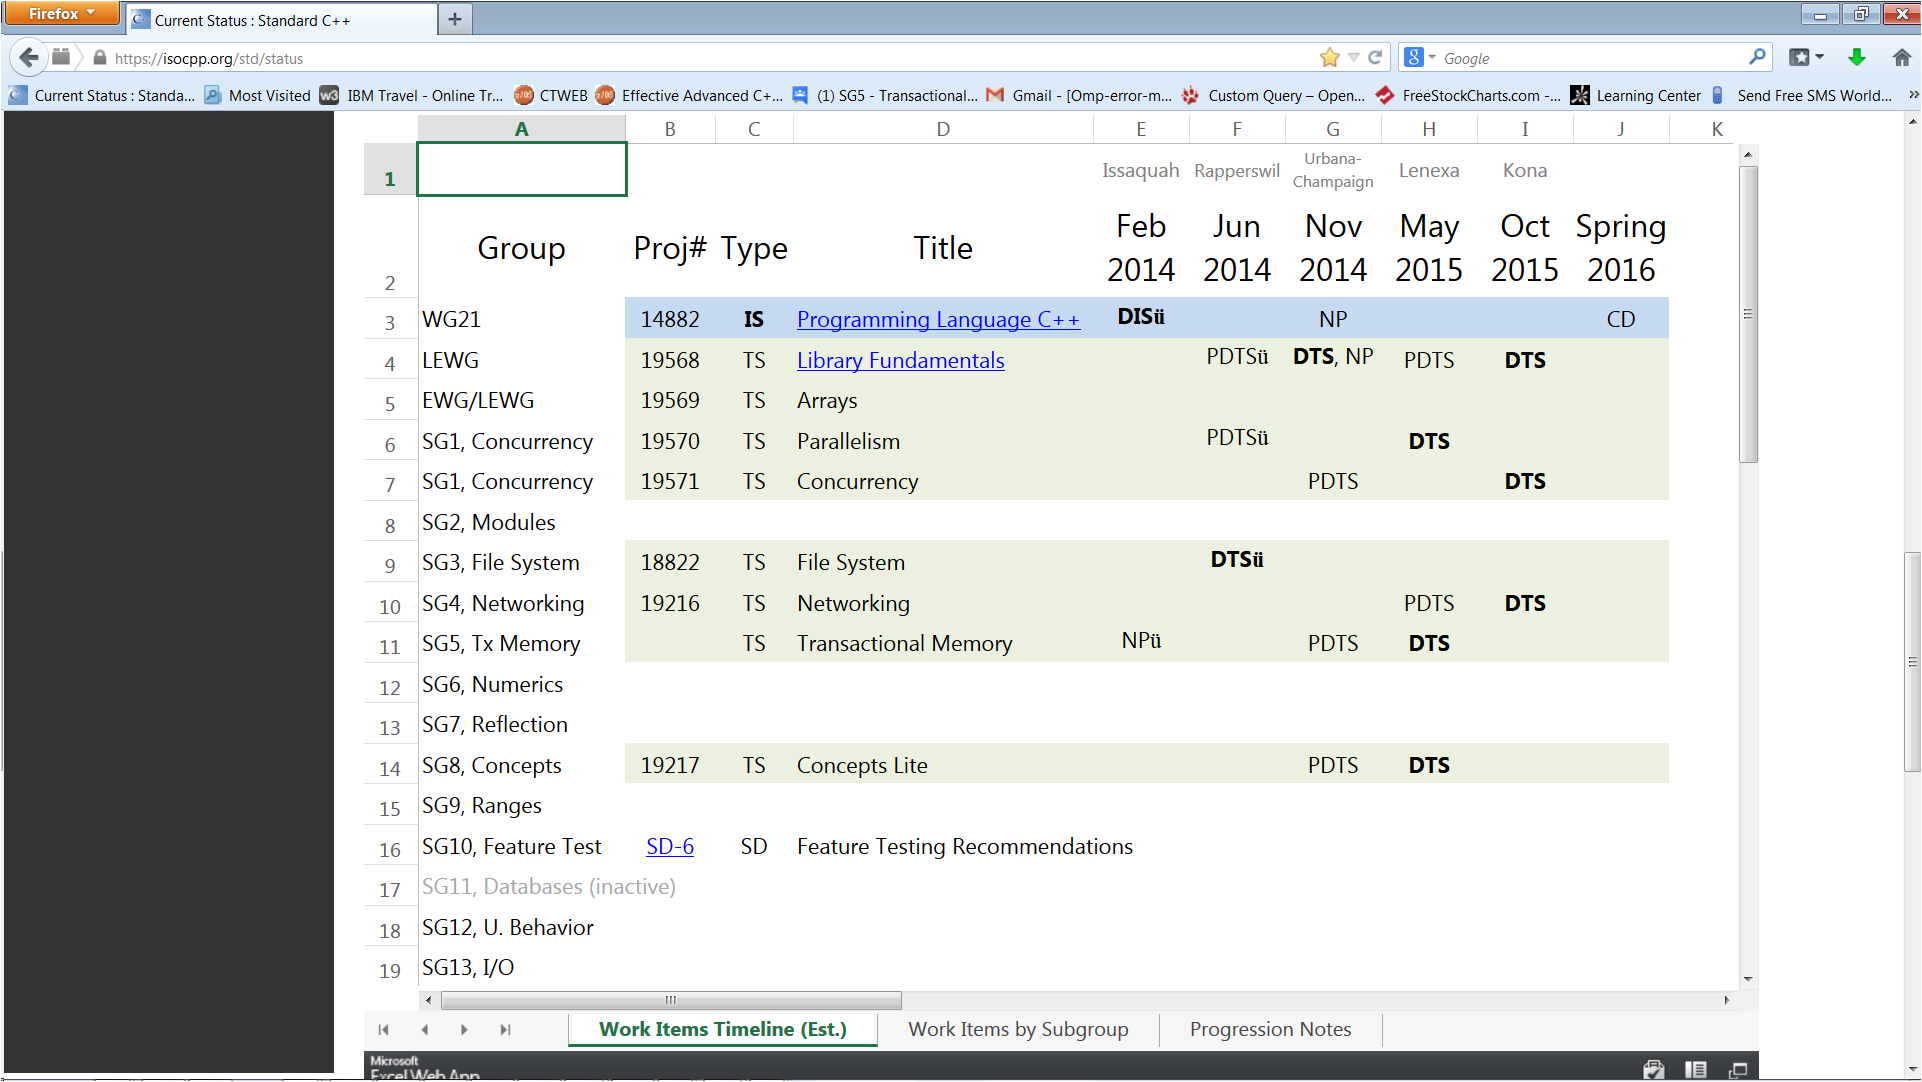Open the CTWEB bookmark
Viewport: 1922px width, 1082px height.
click(551, 95)
